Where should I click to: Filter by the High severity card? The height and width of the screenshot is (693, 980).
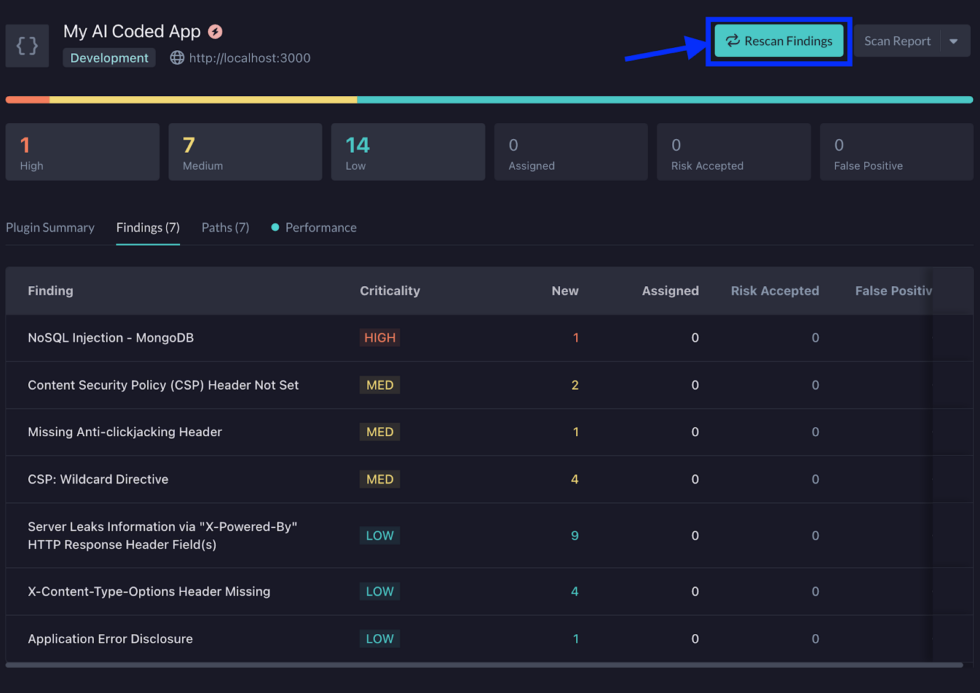pos(82,152)
